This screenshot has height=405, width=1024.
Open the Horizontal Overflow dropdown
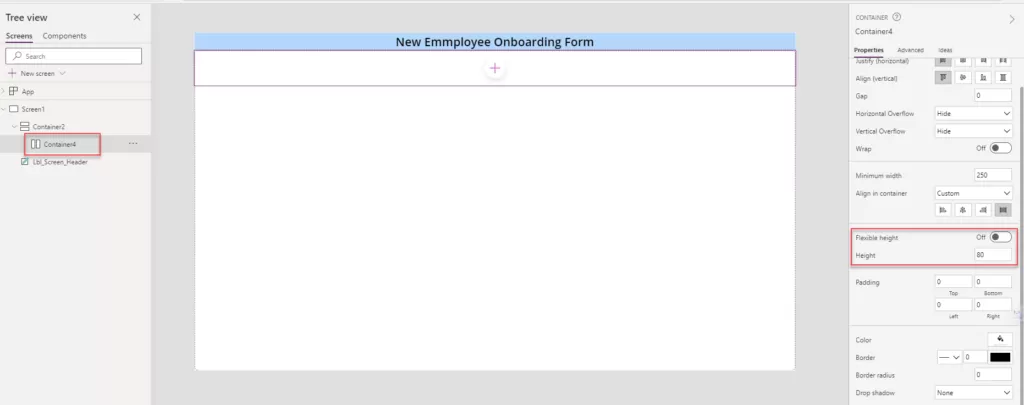coord(973,113)
